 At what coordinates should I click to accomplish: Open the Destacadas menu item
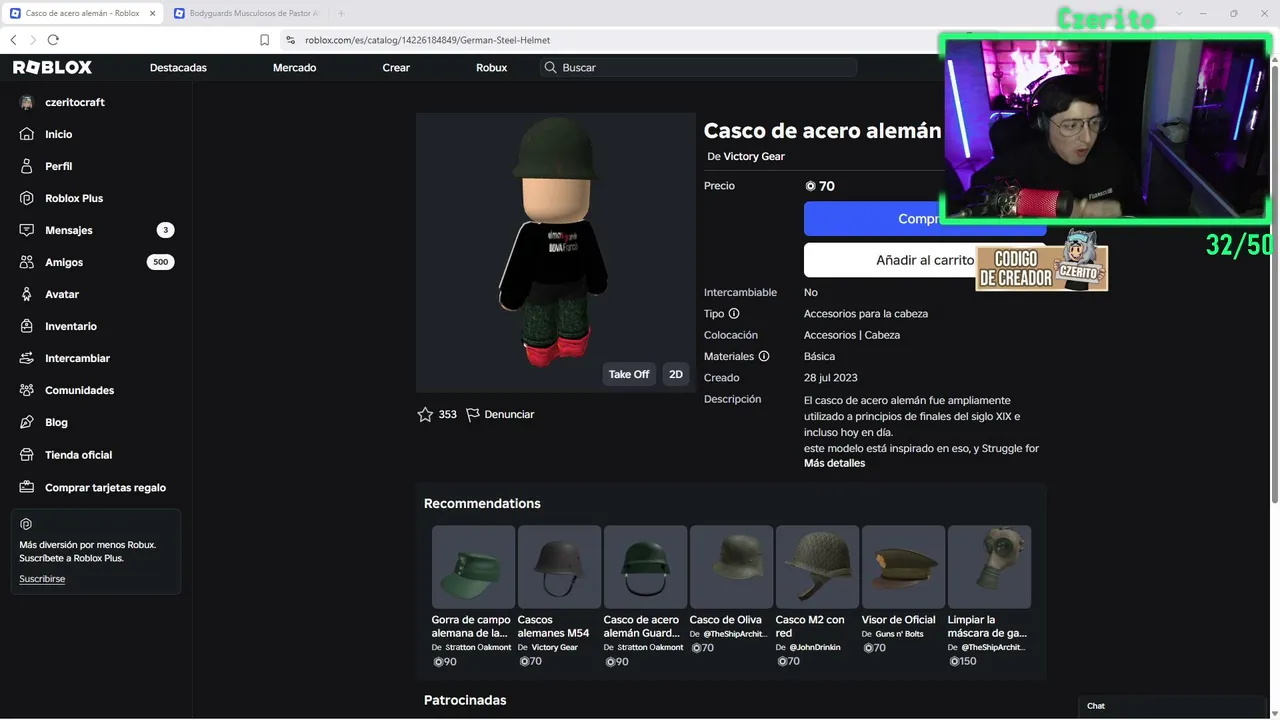coord(178,67)
